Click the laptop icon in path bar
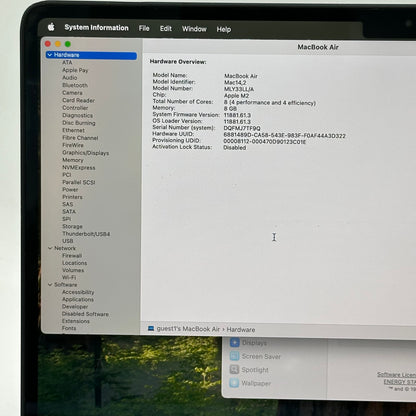Viewport: 416px width, 416px height. click(151, 329)
